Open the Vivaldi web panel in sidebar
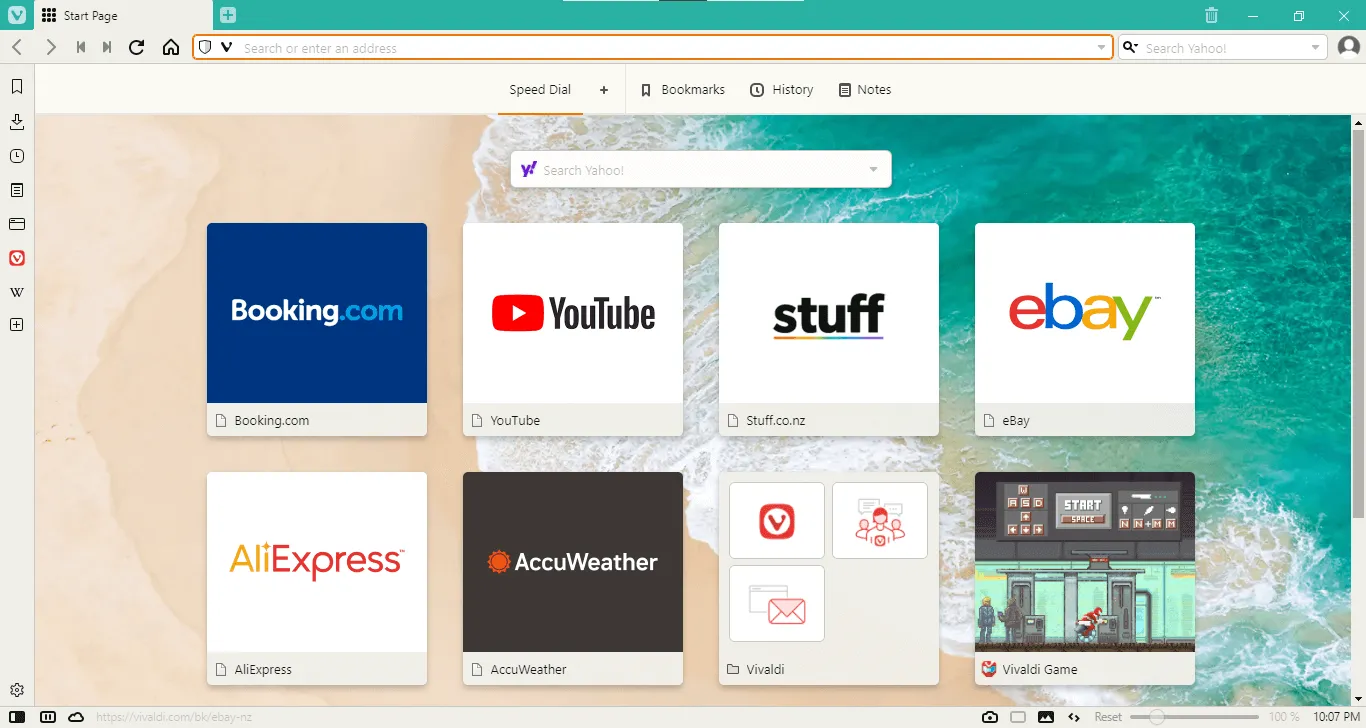The image size is (1366, 728). tap(17, 258)
